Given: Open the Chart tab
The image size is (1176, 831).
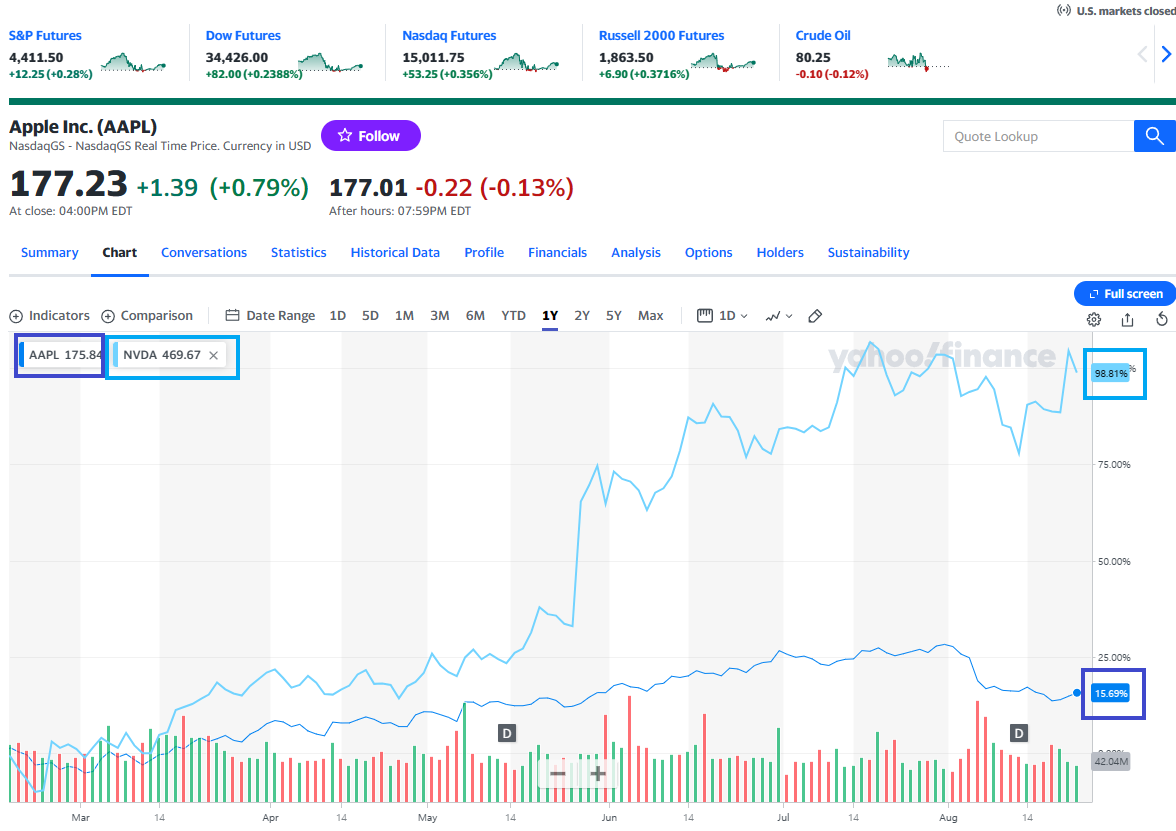Looking at the screenshot, I should [x=119, y=253].
